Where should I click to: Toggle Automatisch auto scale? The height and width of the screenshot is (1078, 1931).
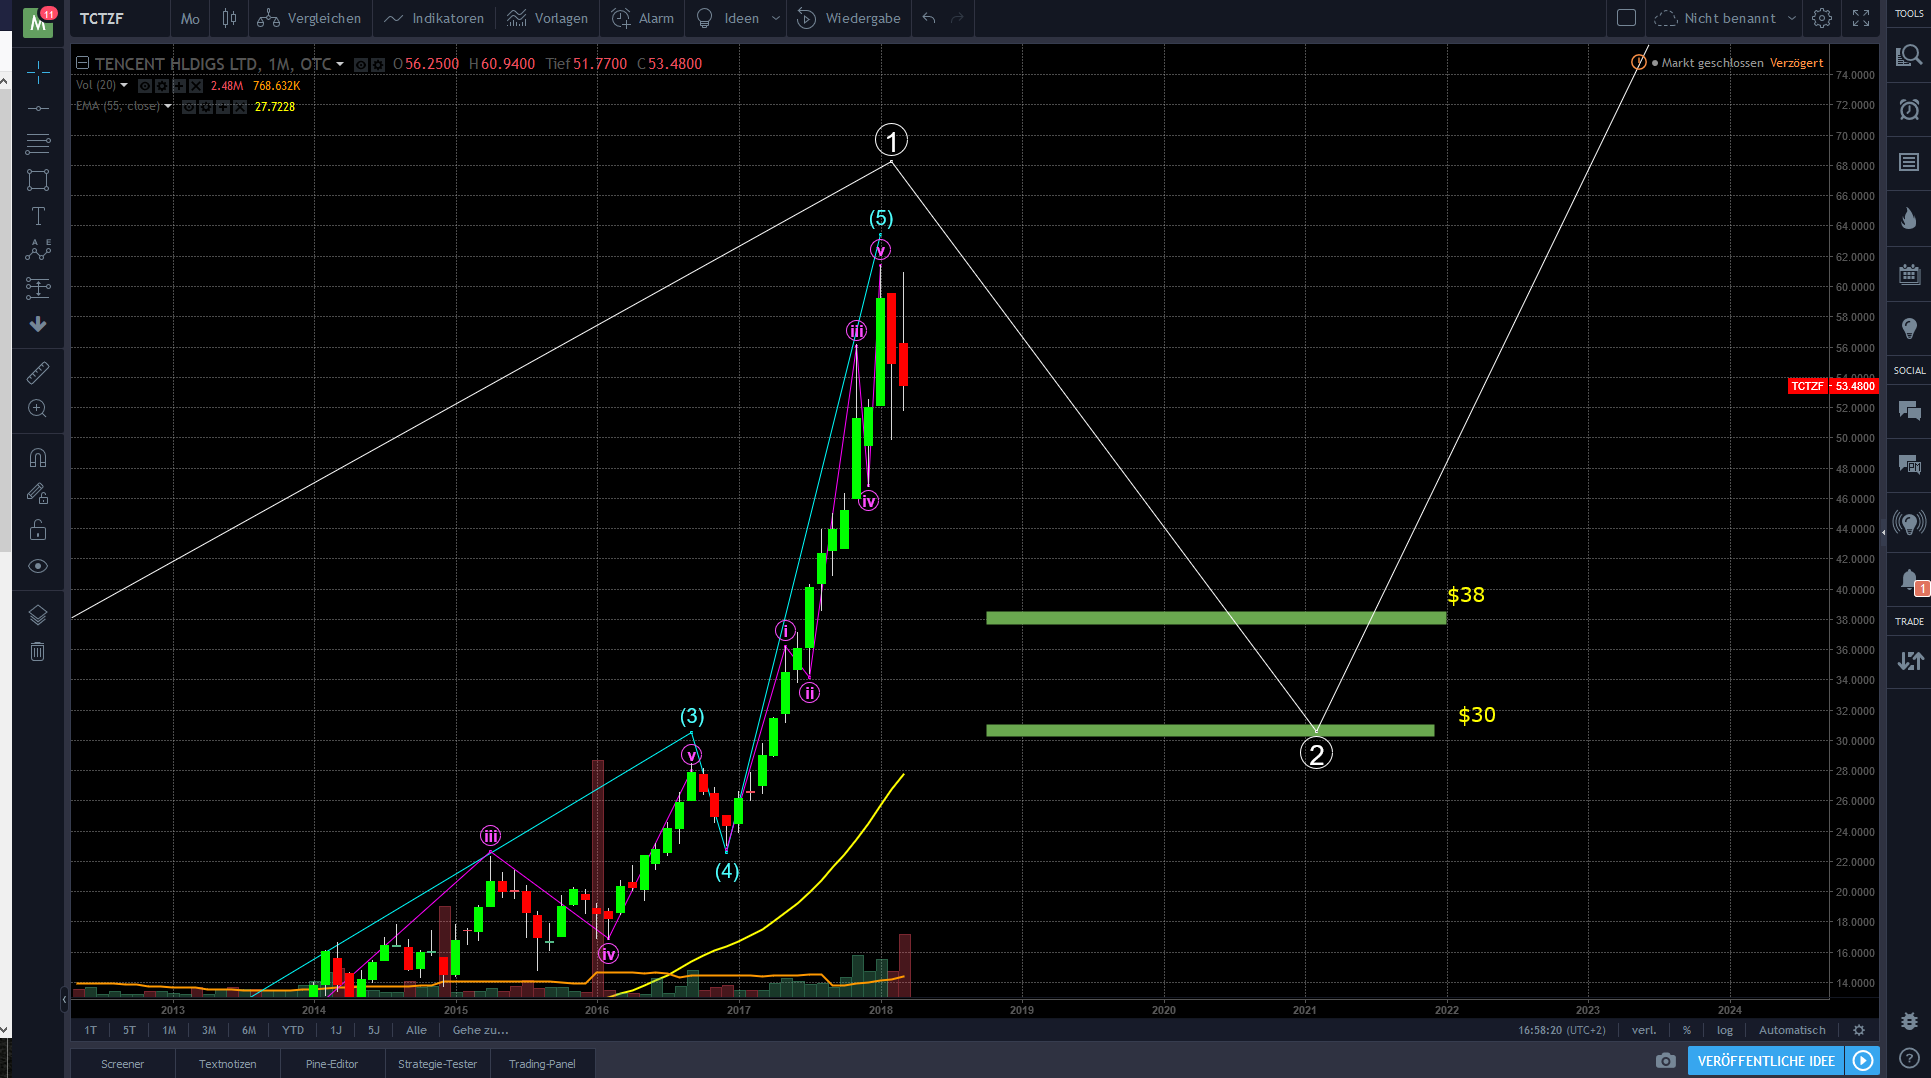point(1792,1030)
